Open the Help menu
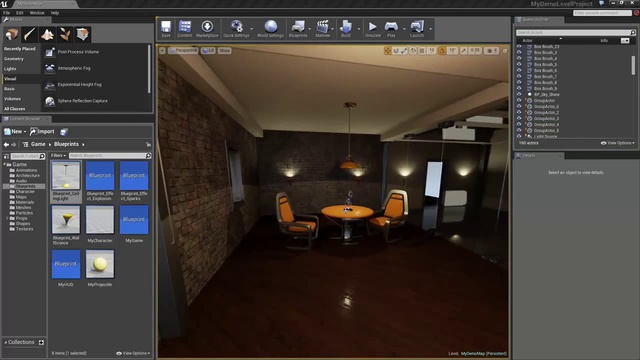 point(55,13)
